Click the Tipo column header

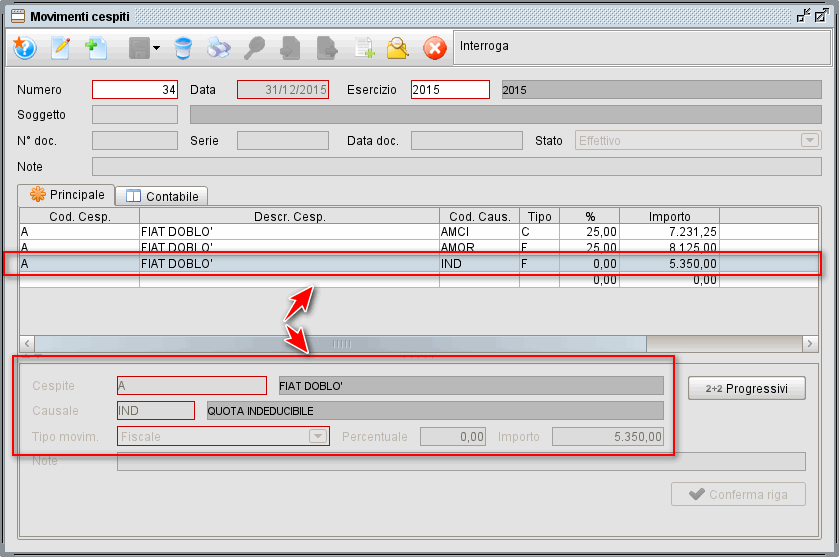coord(539,216)
